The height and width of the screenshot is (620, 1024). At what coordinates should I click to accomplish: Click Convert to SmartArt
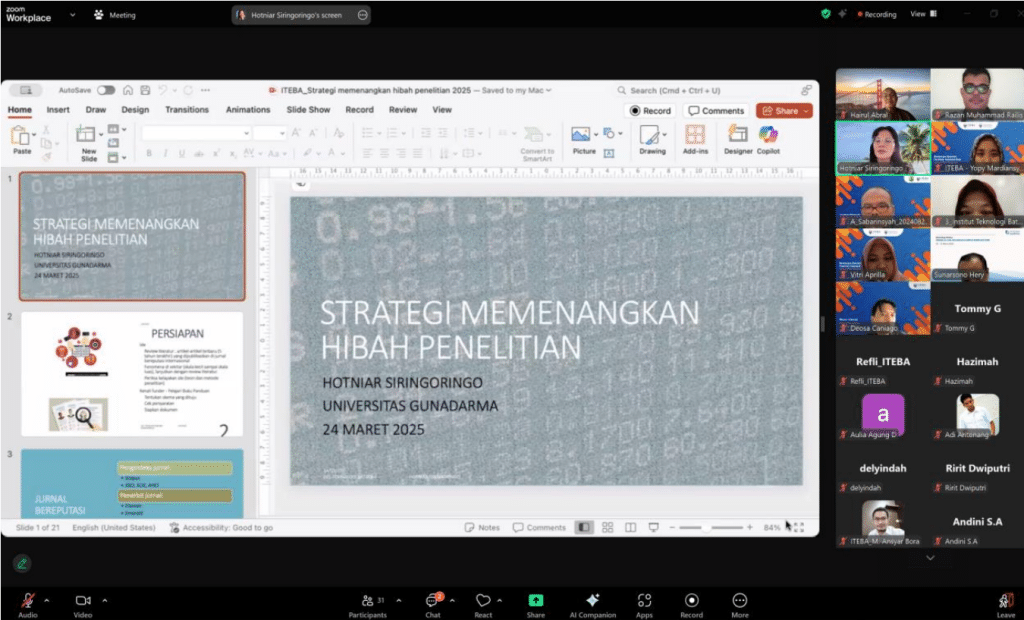click(537, 143)
